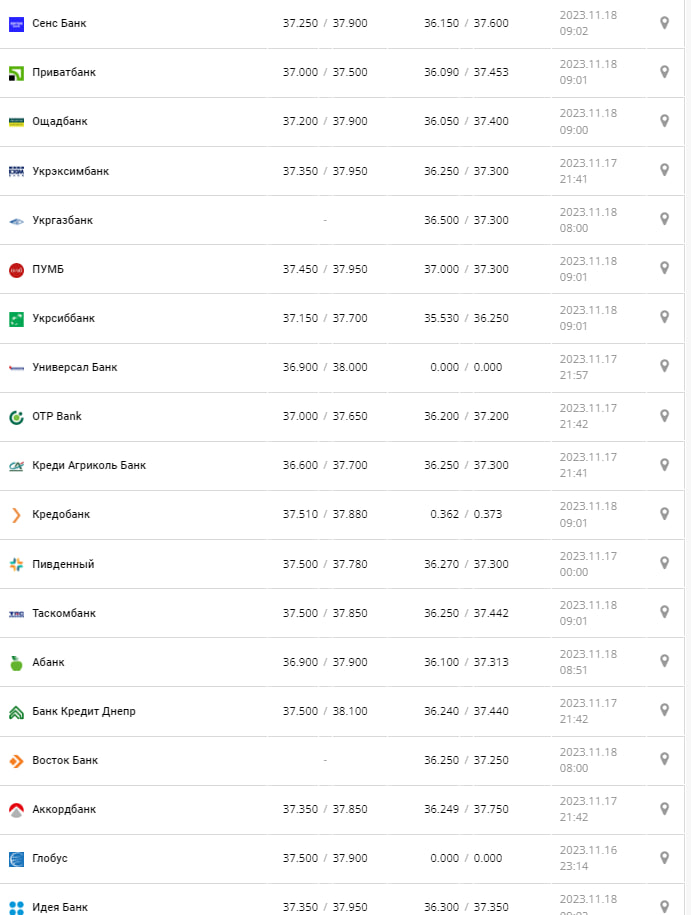Image resolution: width=691 pixels, height=915 pixels.
Task: Click Банк Кредит Днепр name
Action: [83, 711]
